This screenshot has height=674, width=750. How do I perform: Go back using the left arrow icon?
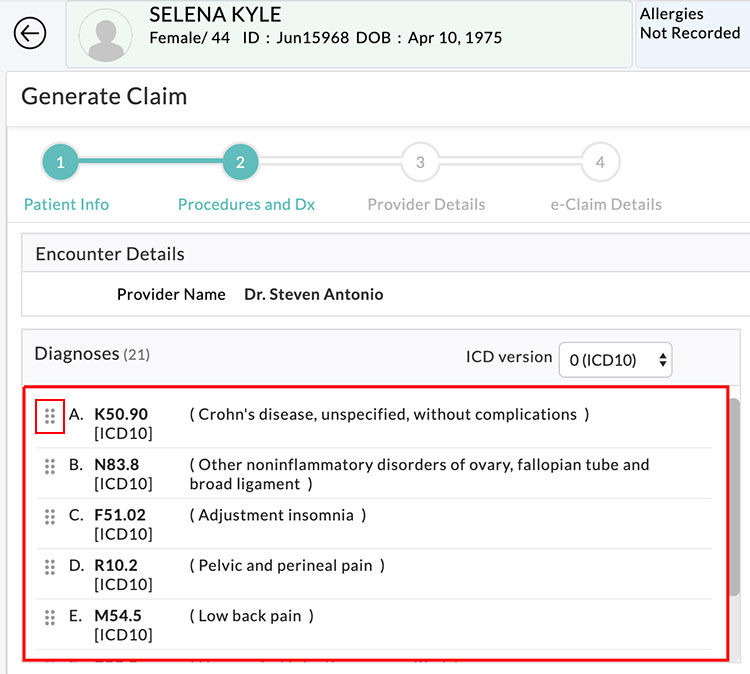(30, 33)
